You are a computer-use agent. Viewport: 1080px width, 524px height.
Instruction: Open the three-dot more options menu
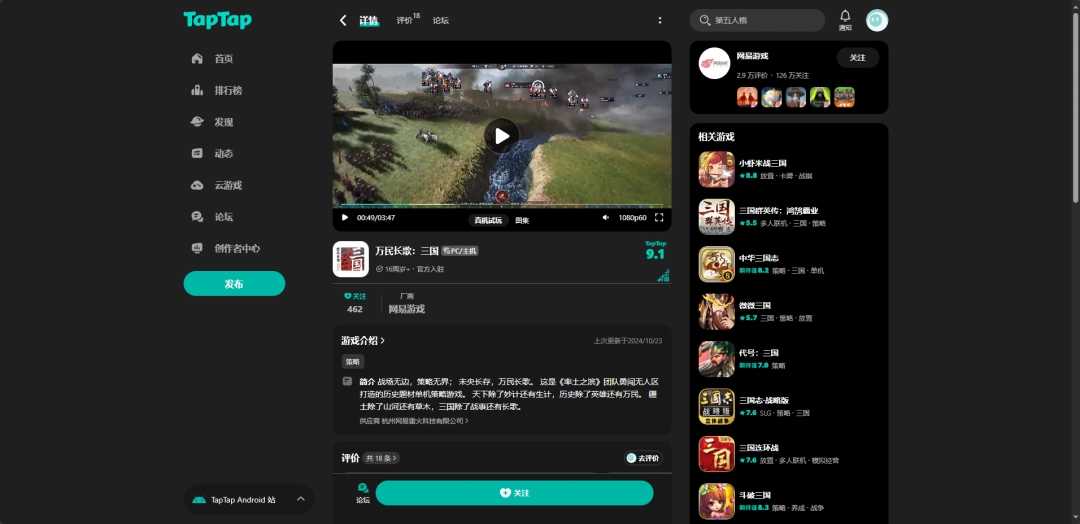click(660, 20)
